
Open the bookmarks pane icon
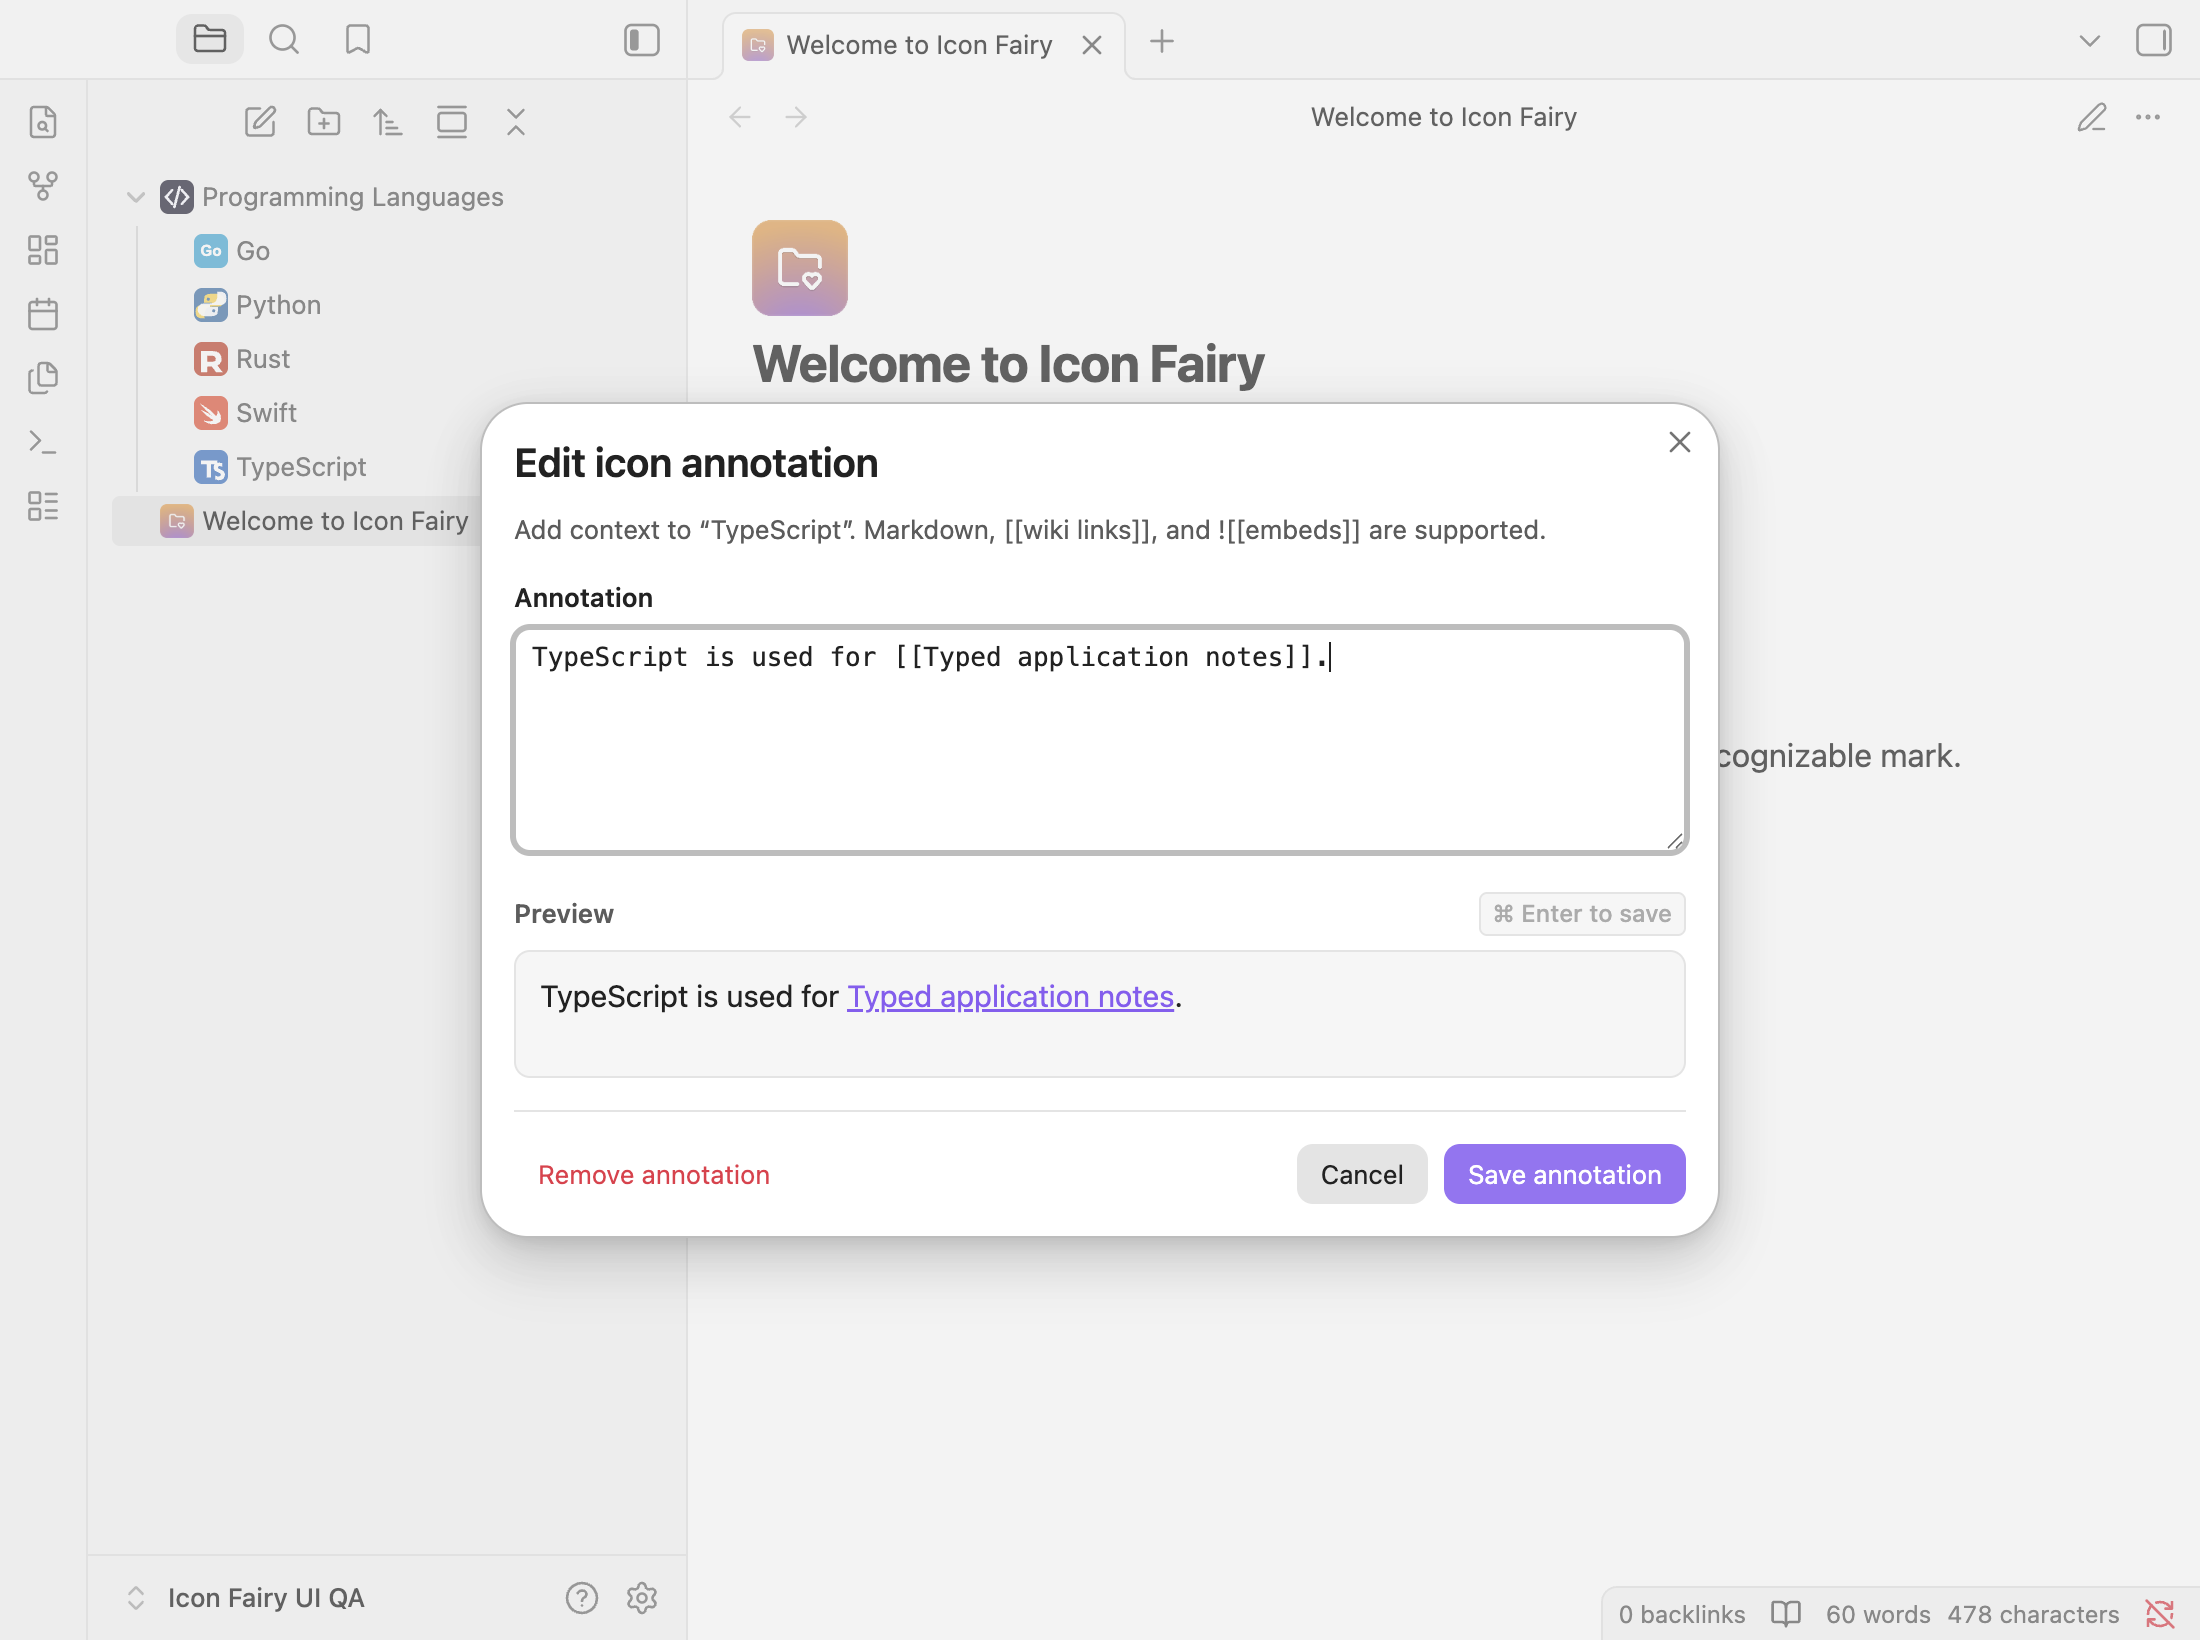pyautogui.click(x=358, y=40)
